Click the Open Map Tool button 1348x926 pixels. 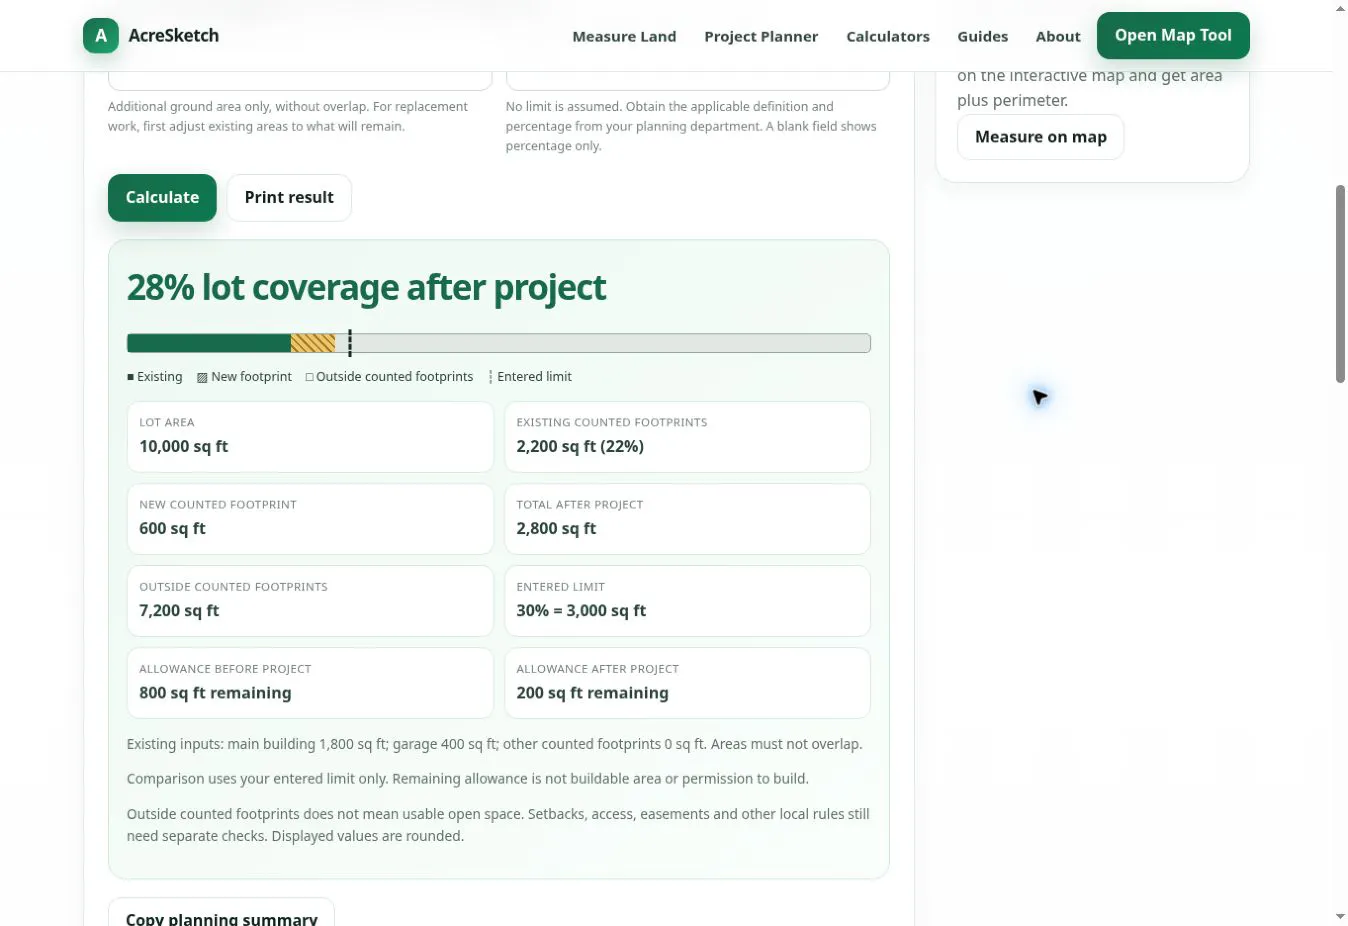[1173, 36]
